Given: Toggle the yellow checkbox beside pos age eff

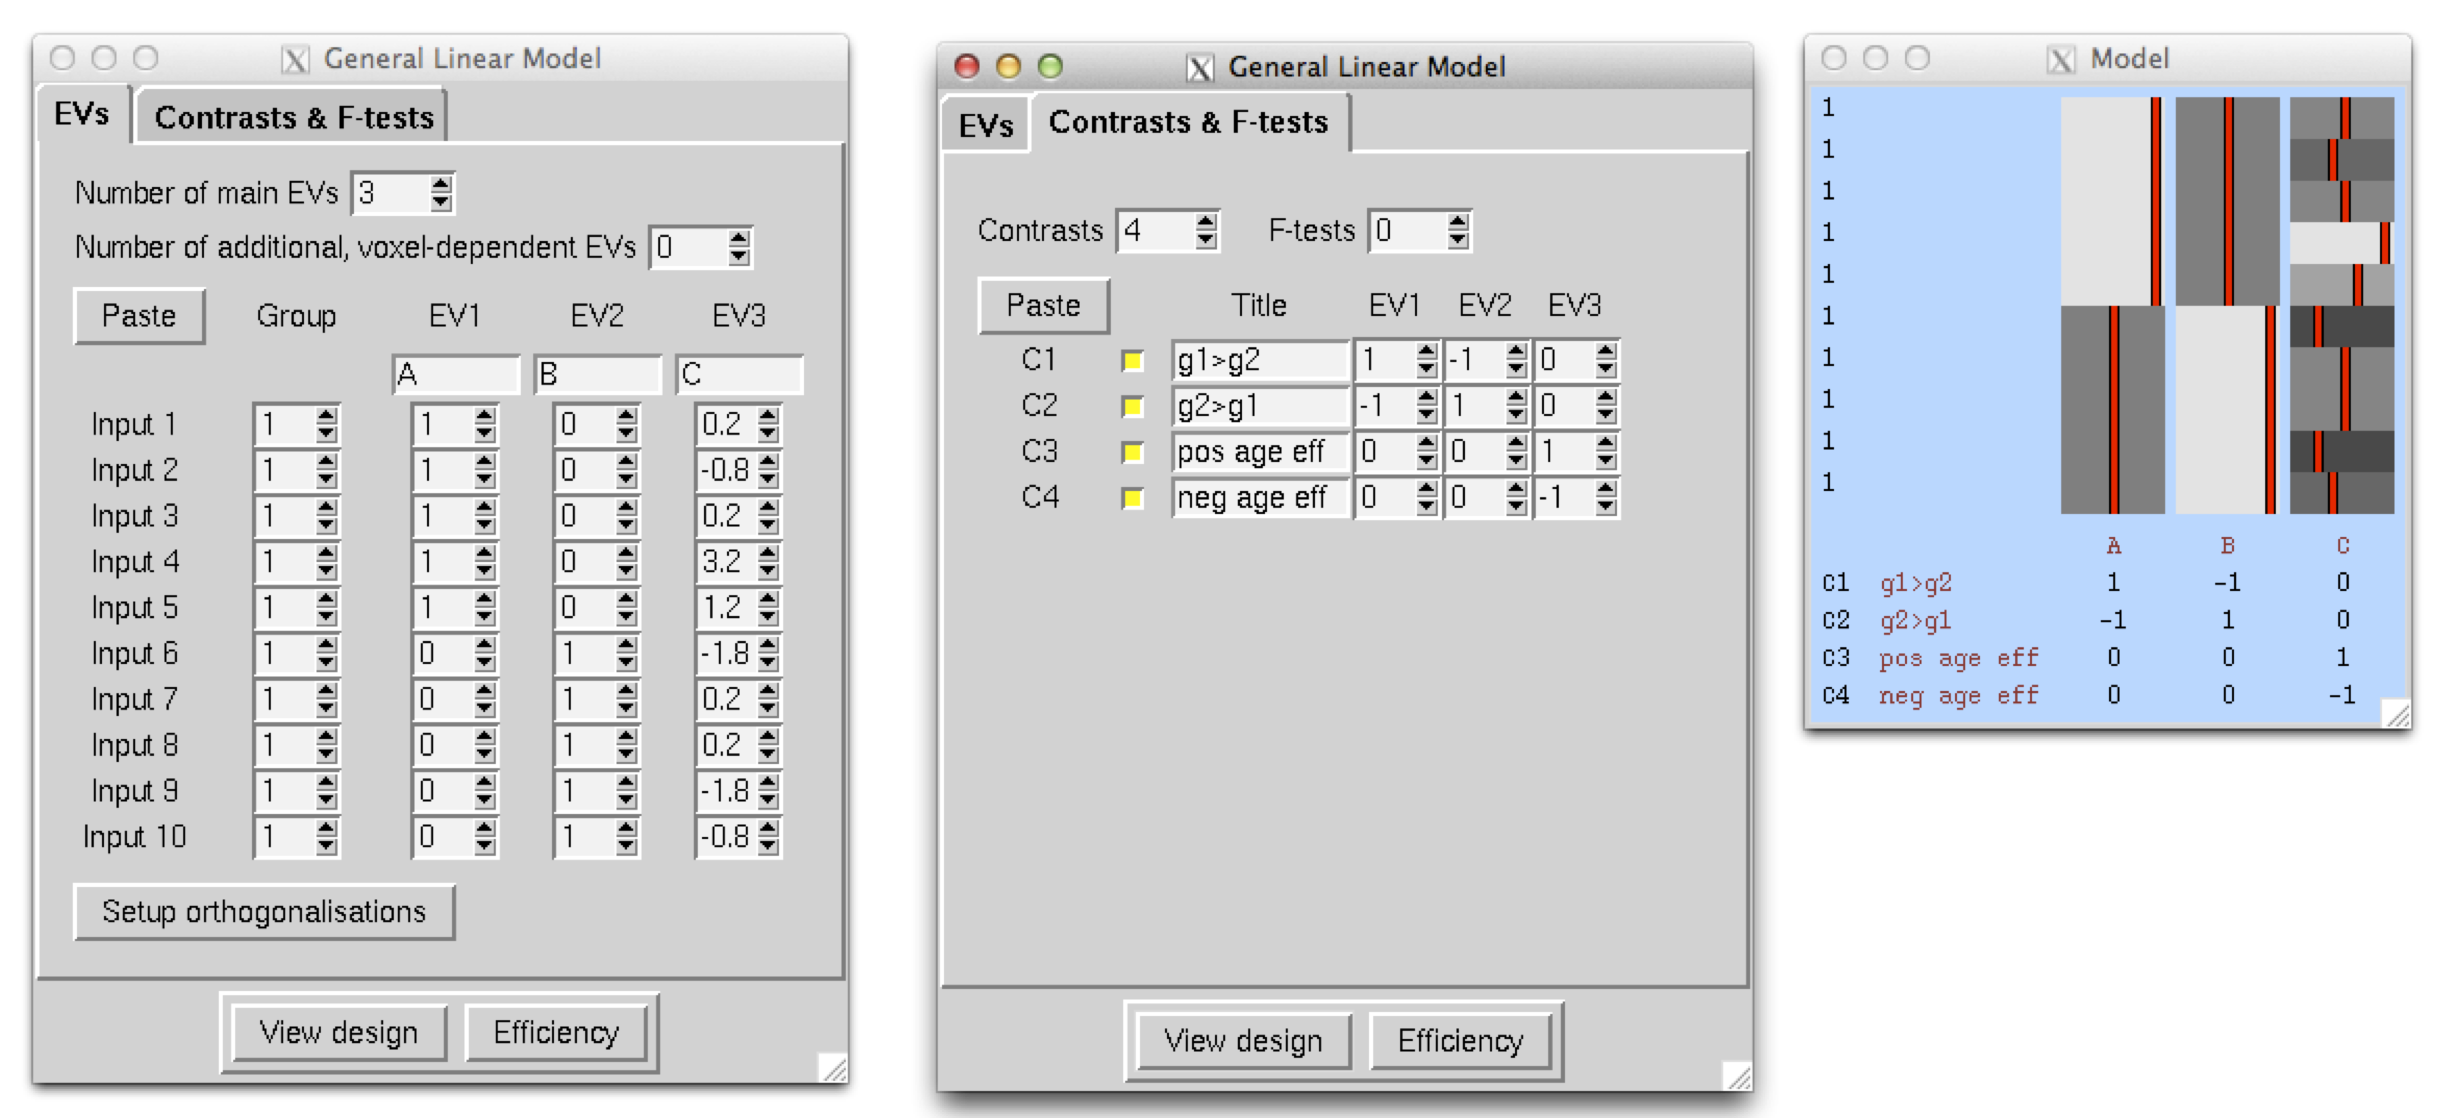Looking at the screenshot, I should [1133, 451].
